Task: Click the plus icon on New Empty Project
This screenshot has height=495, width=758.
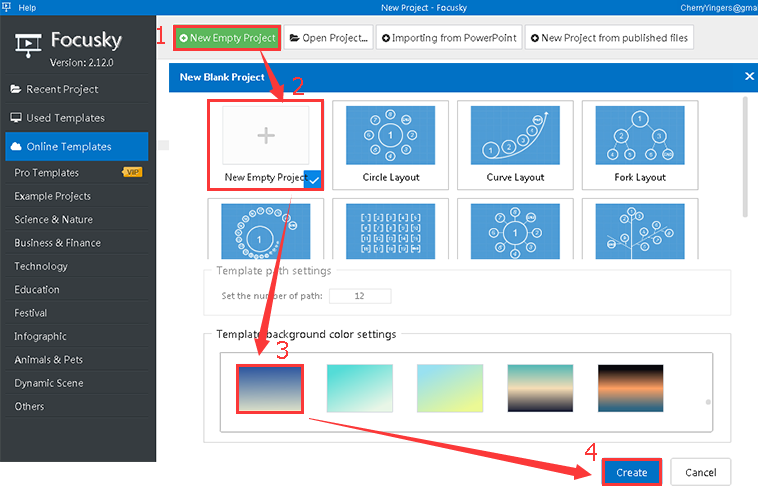Action: (266, 135)
